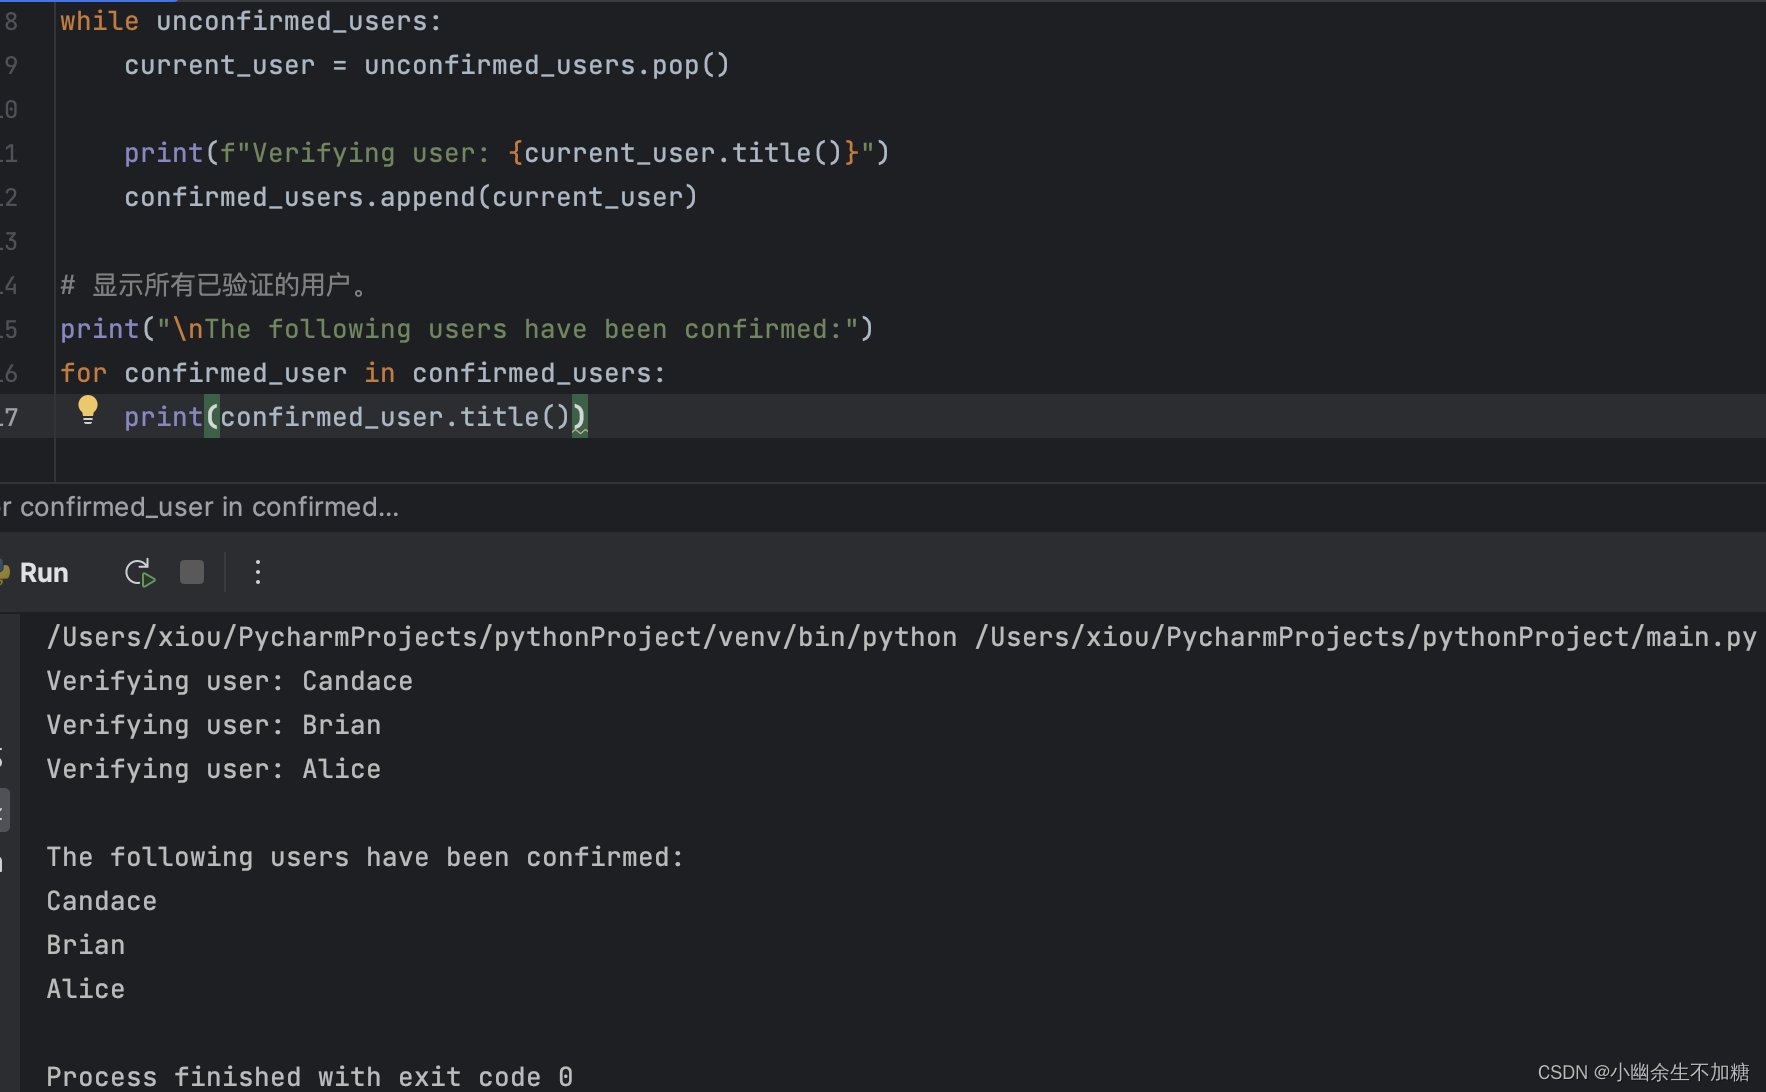Viewport: 1766px width, 1092px height.
Task: Click the print 'following users have been confirmed' line
Action: 467,329
